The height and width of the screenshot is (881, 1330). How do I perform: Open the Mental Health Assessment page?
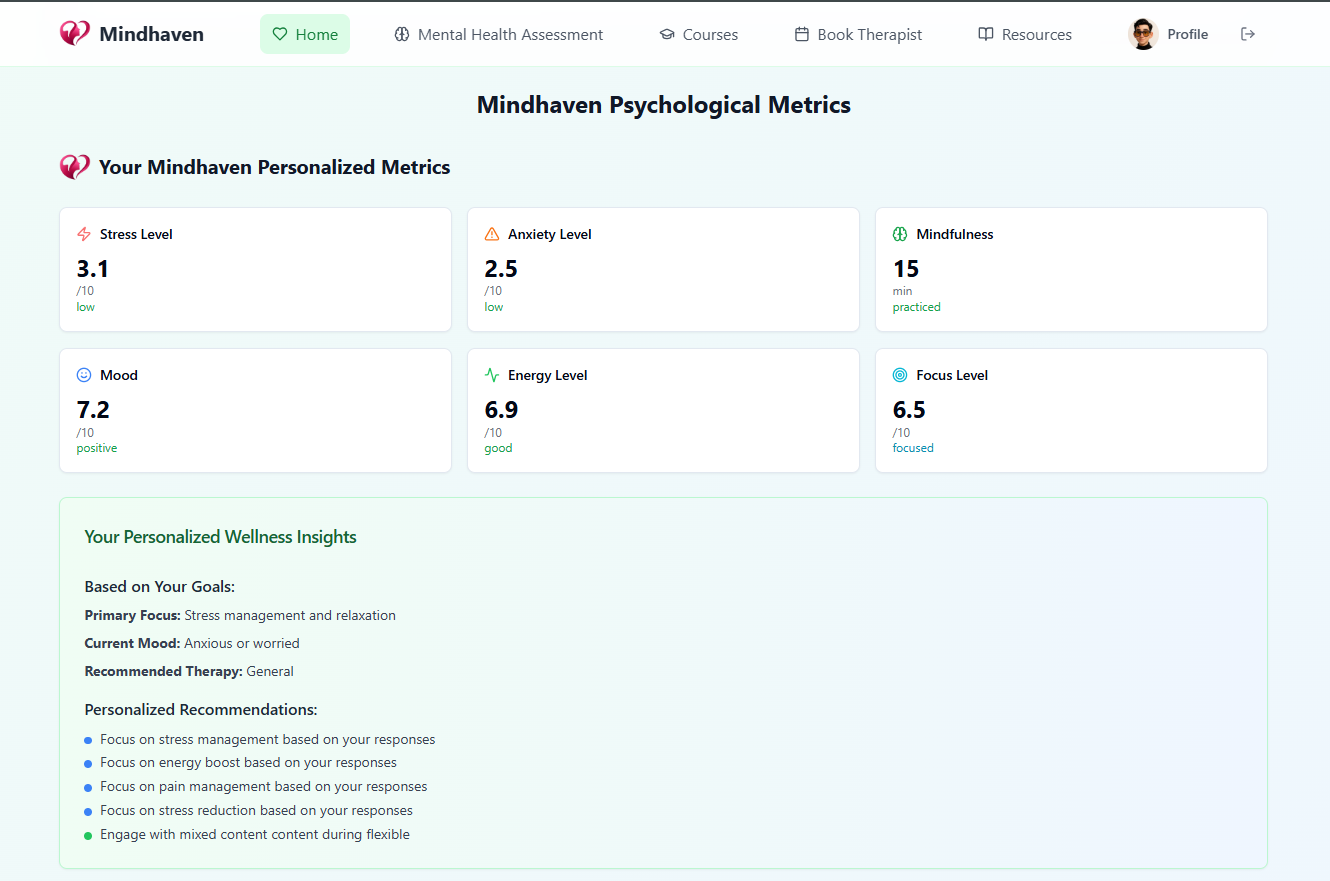[x=498, y=33]
